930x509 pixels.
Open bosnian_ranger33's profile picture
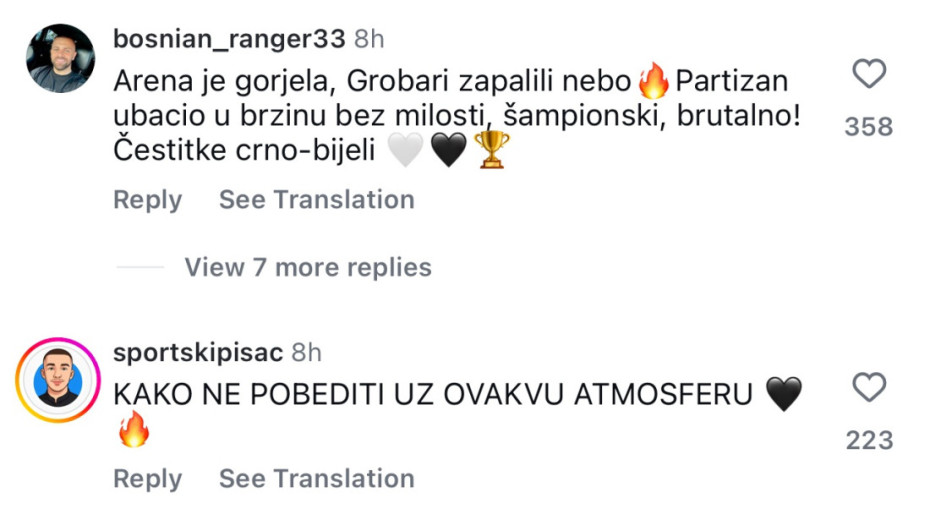click(59, 58)
